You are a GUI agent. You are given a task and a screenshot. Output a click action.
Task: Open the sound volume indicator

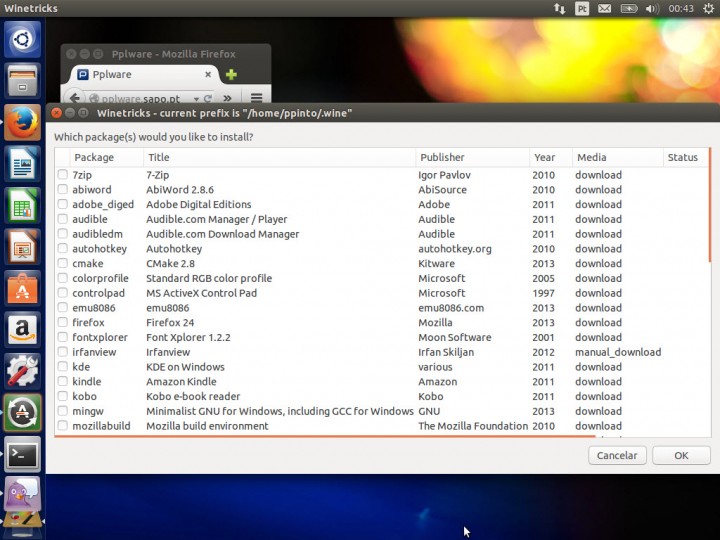pos(652,8)
